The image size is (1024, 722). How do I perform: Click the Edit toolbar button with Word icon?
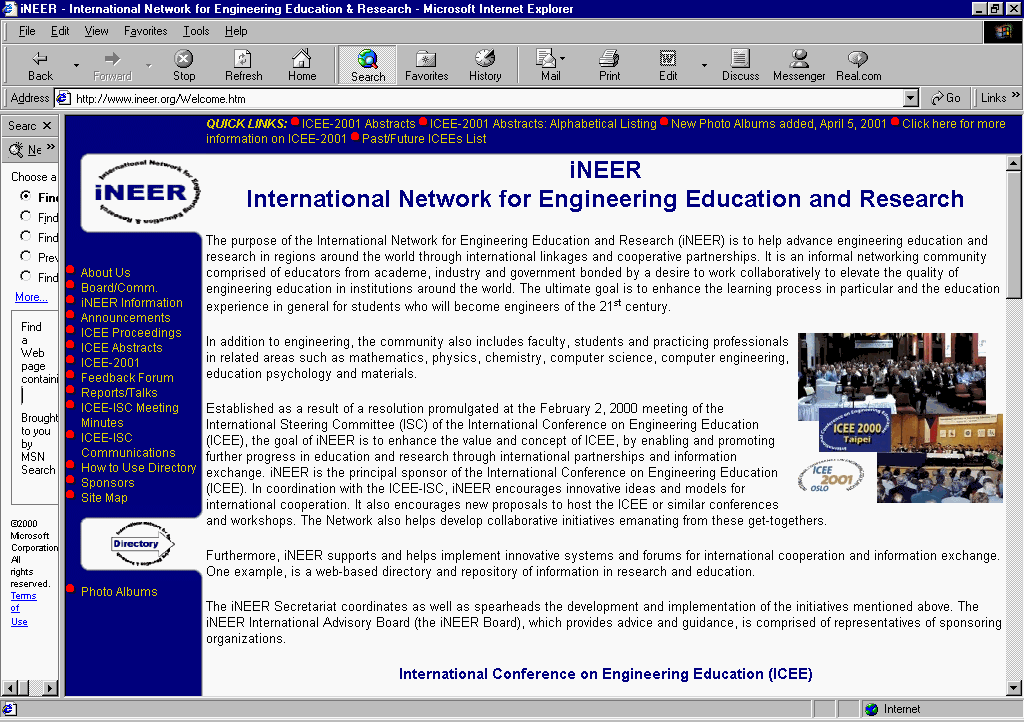tap(668, 65)
